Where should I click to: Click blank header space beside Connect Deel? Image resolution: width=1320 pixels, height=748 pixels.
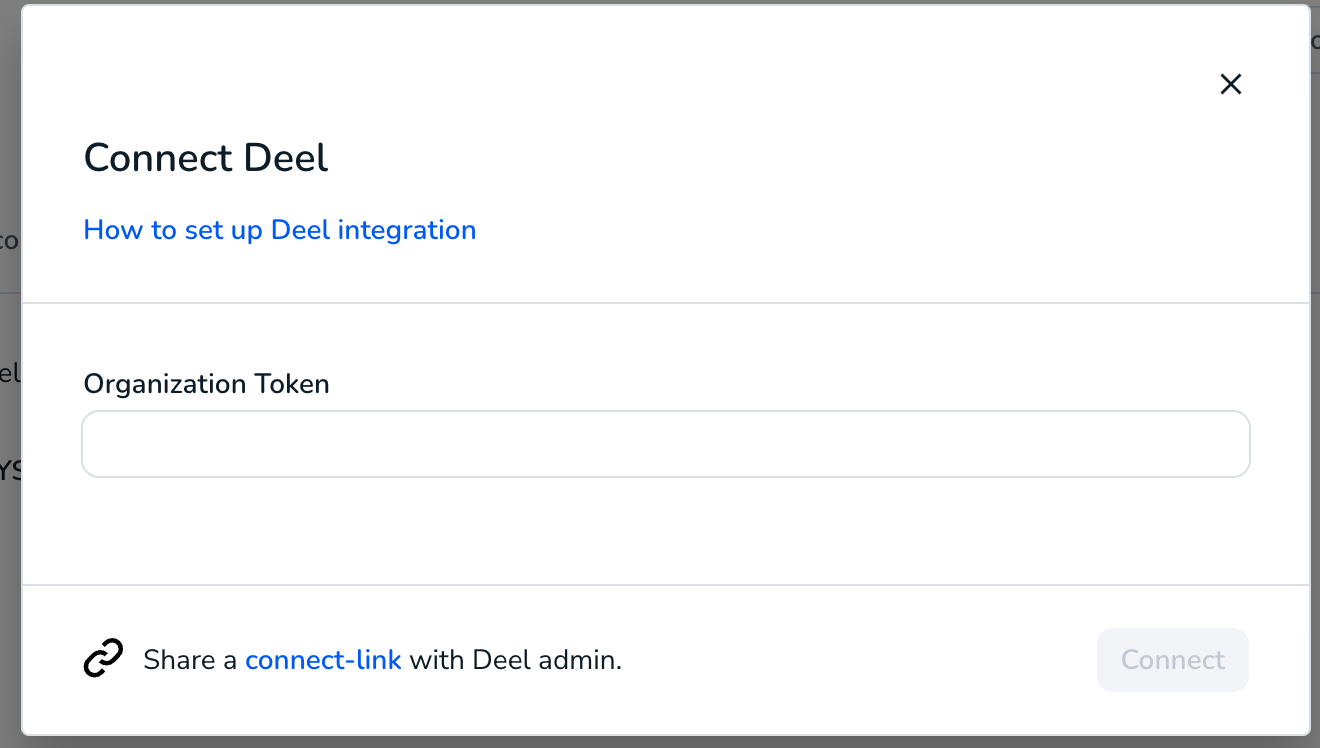[x=760, y=158]
